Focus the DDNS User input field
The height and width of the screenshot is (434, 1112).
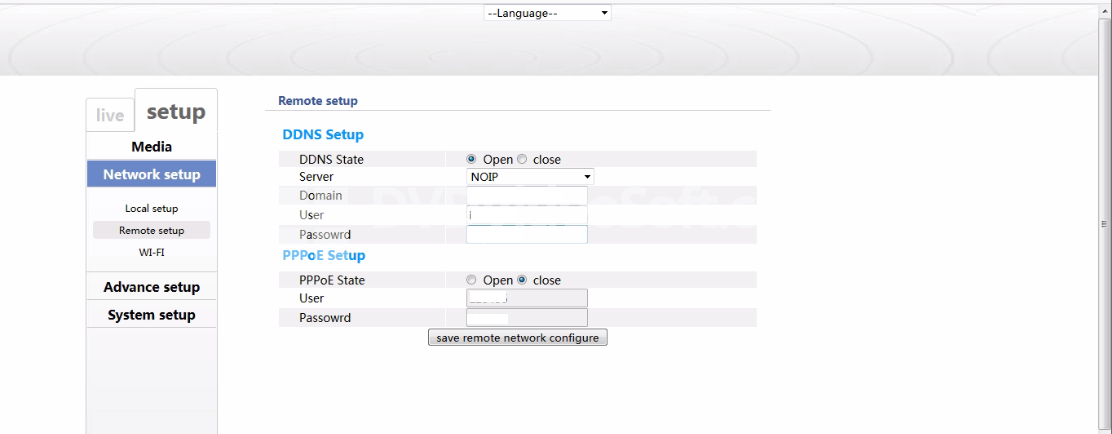point(526,215)
